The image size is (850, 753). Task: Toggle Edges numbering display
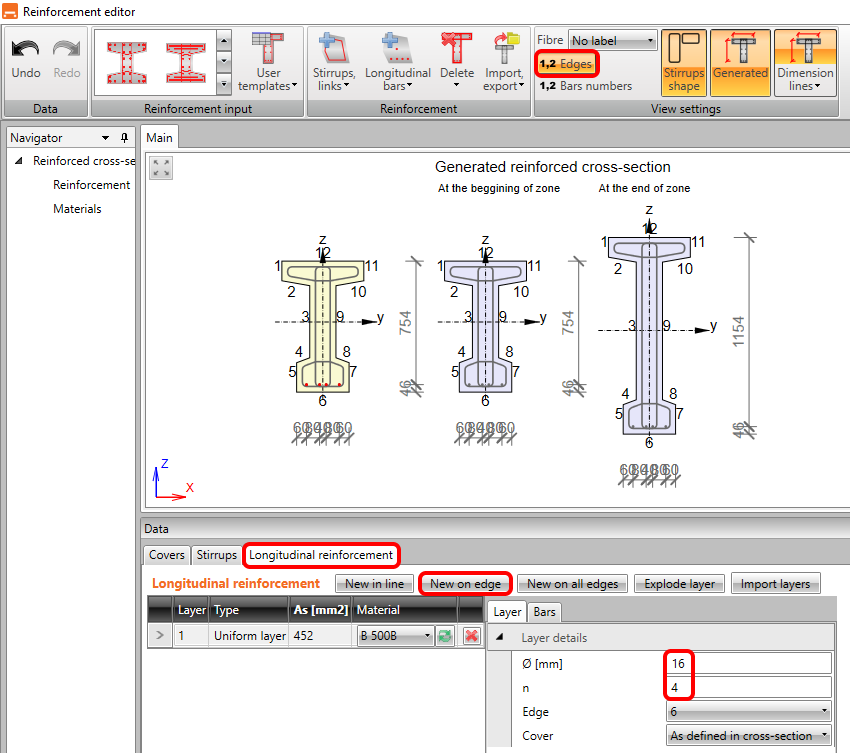pos(566,64)
